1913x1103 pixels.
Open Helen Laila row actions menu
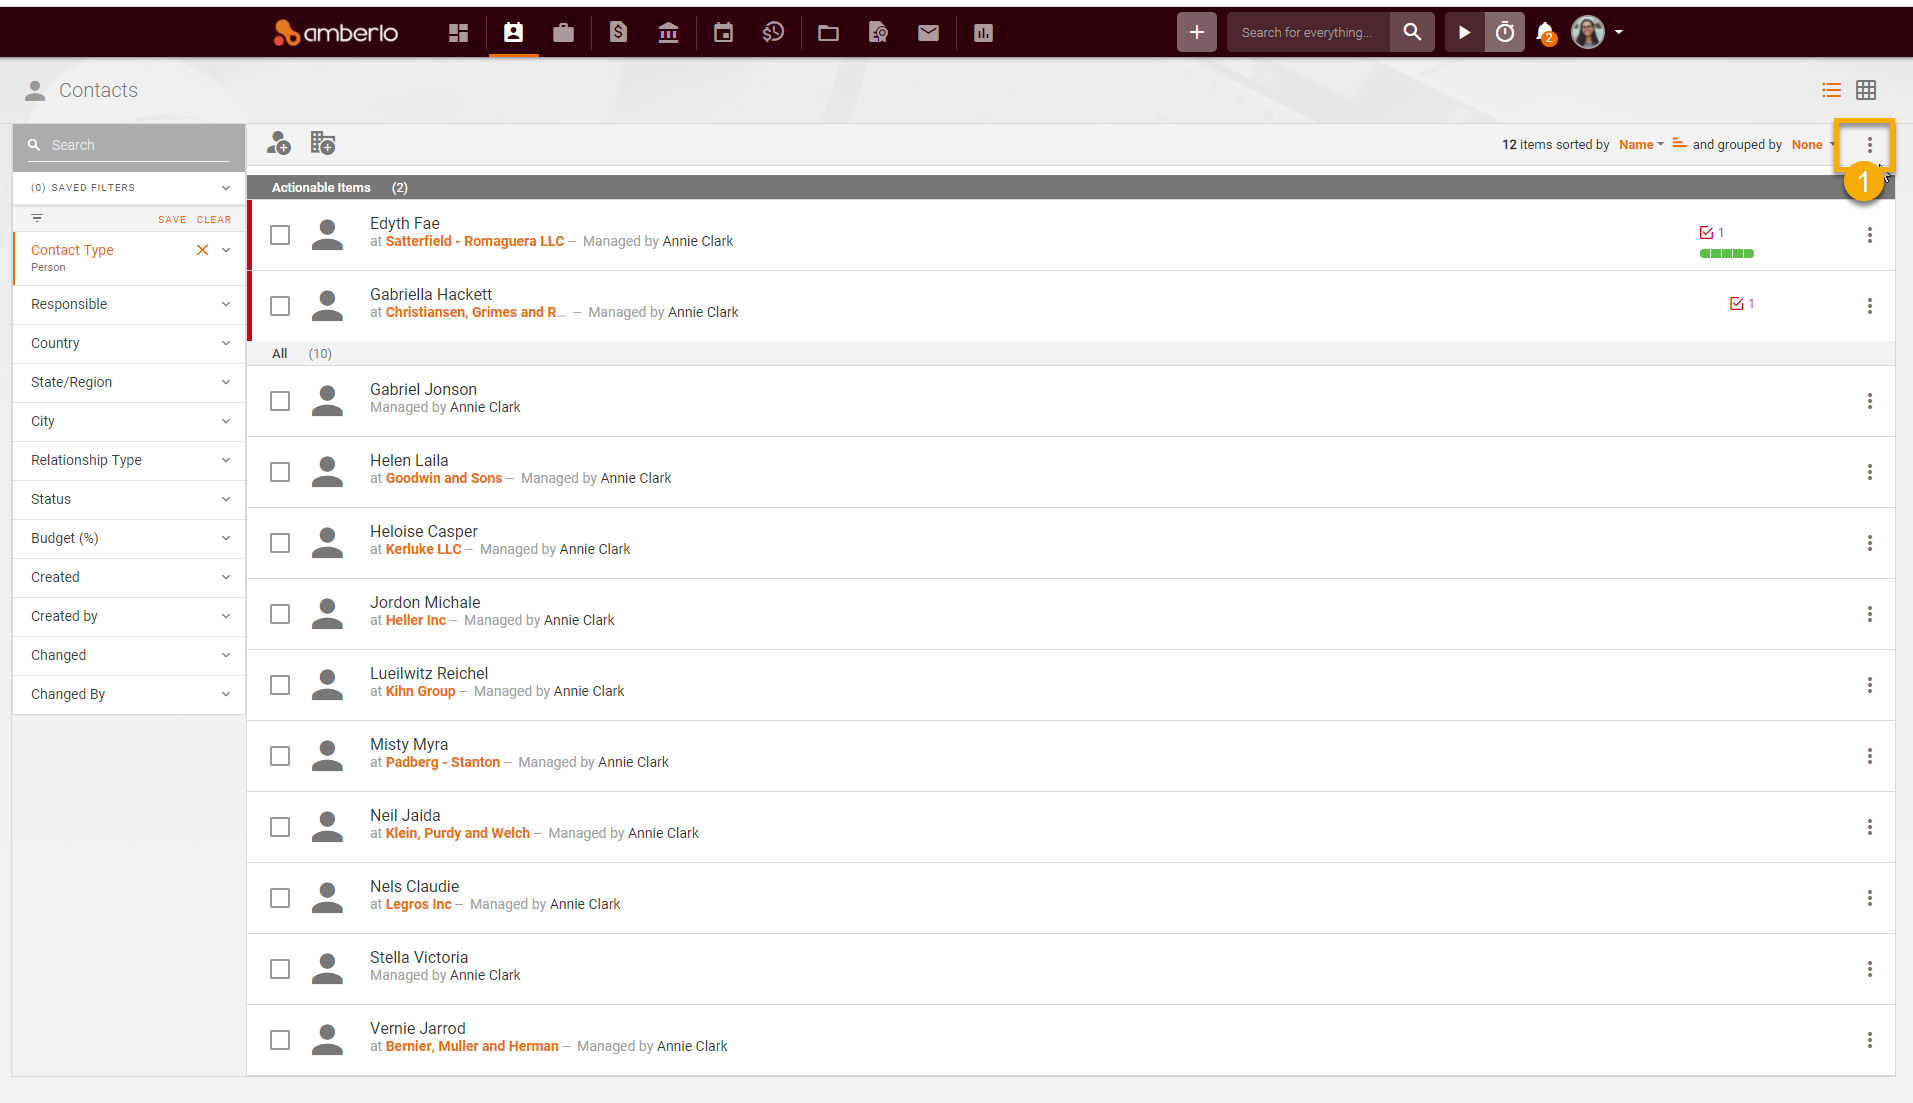tap(1869, 472)
